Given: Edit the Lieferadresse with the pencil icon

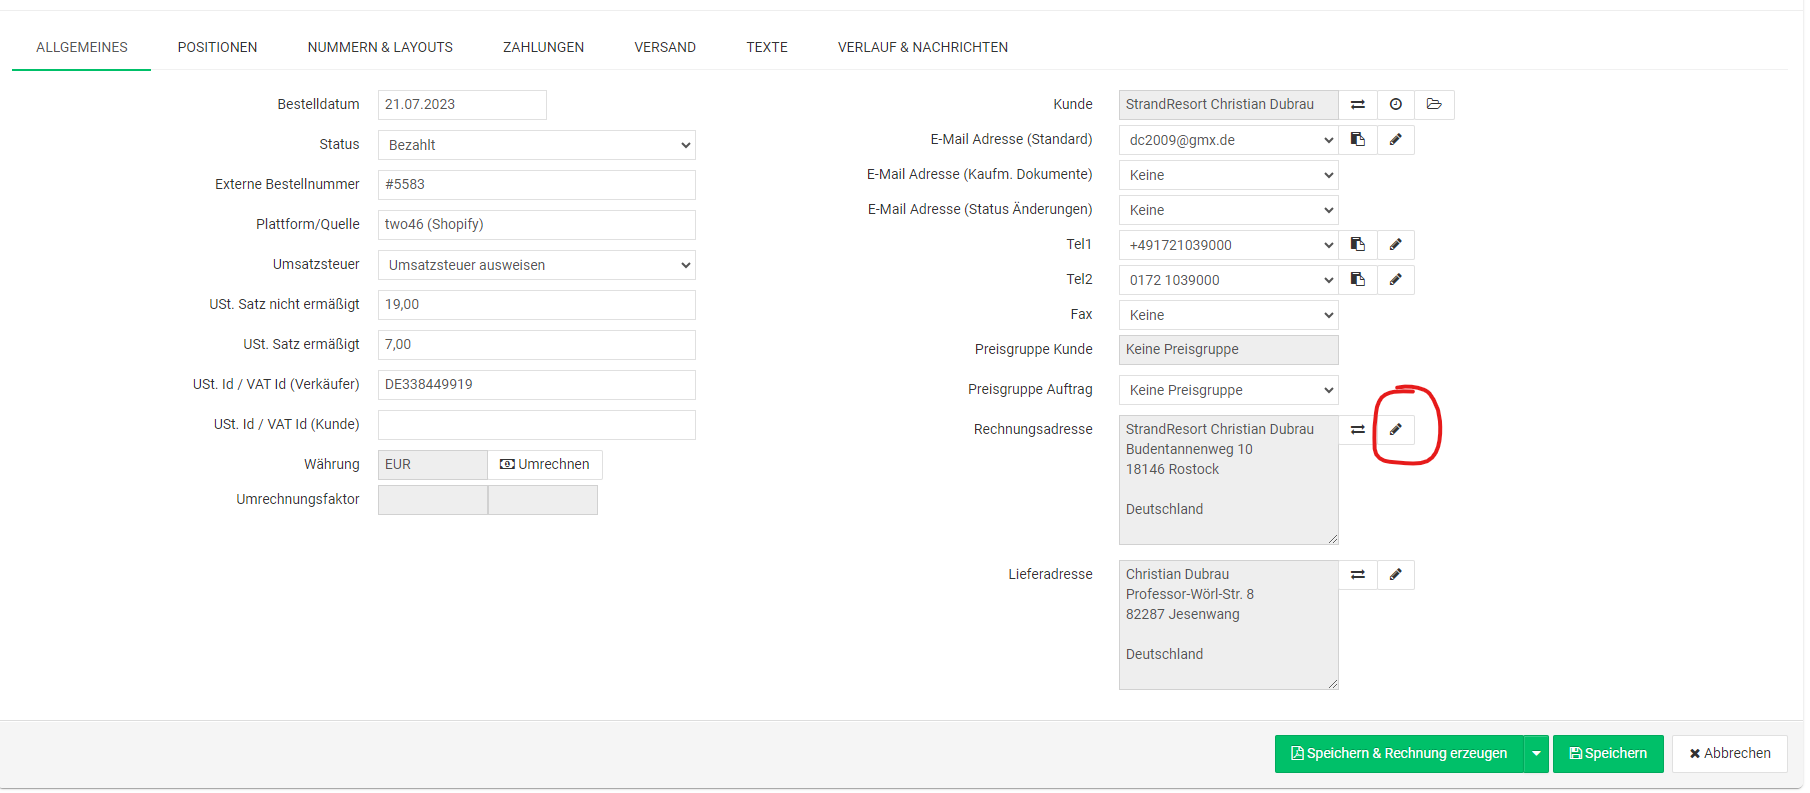Looking at the screenshot, I should (1396, 575).
